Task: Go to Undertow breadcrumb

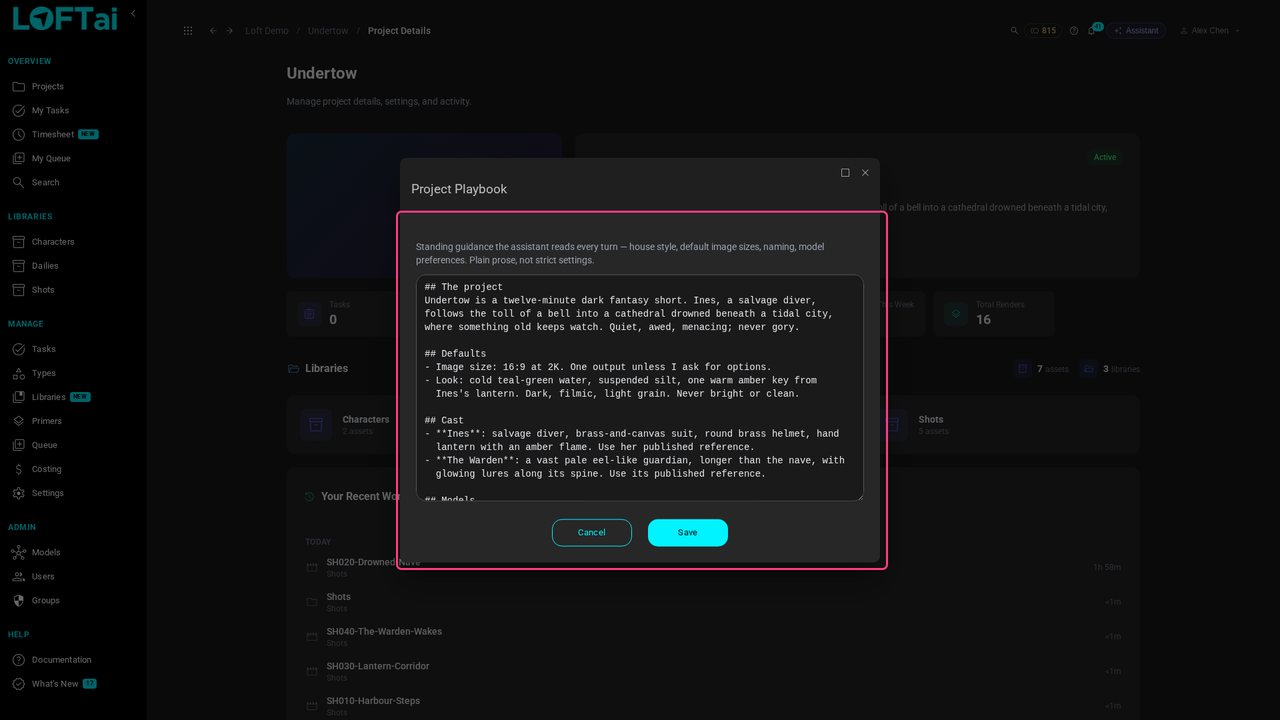Action: point(328,31)
